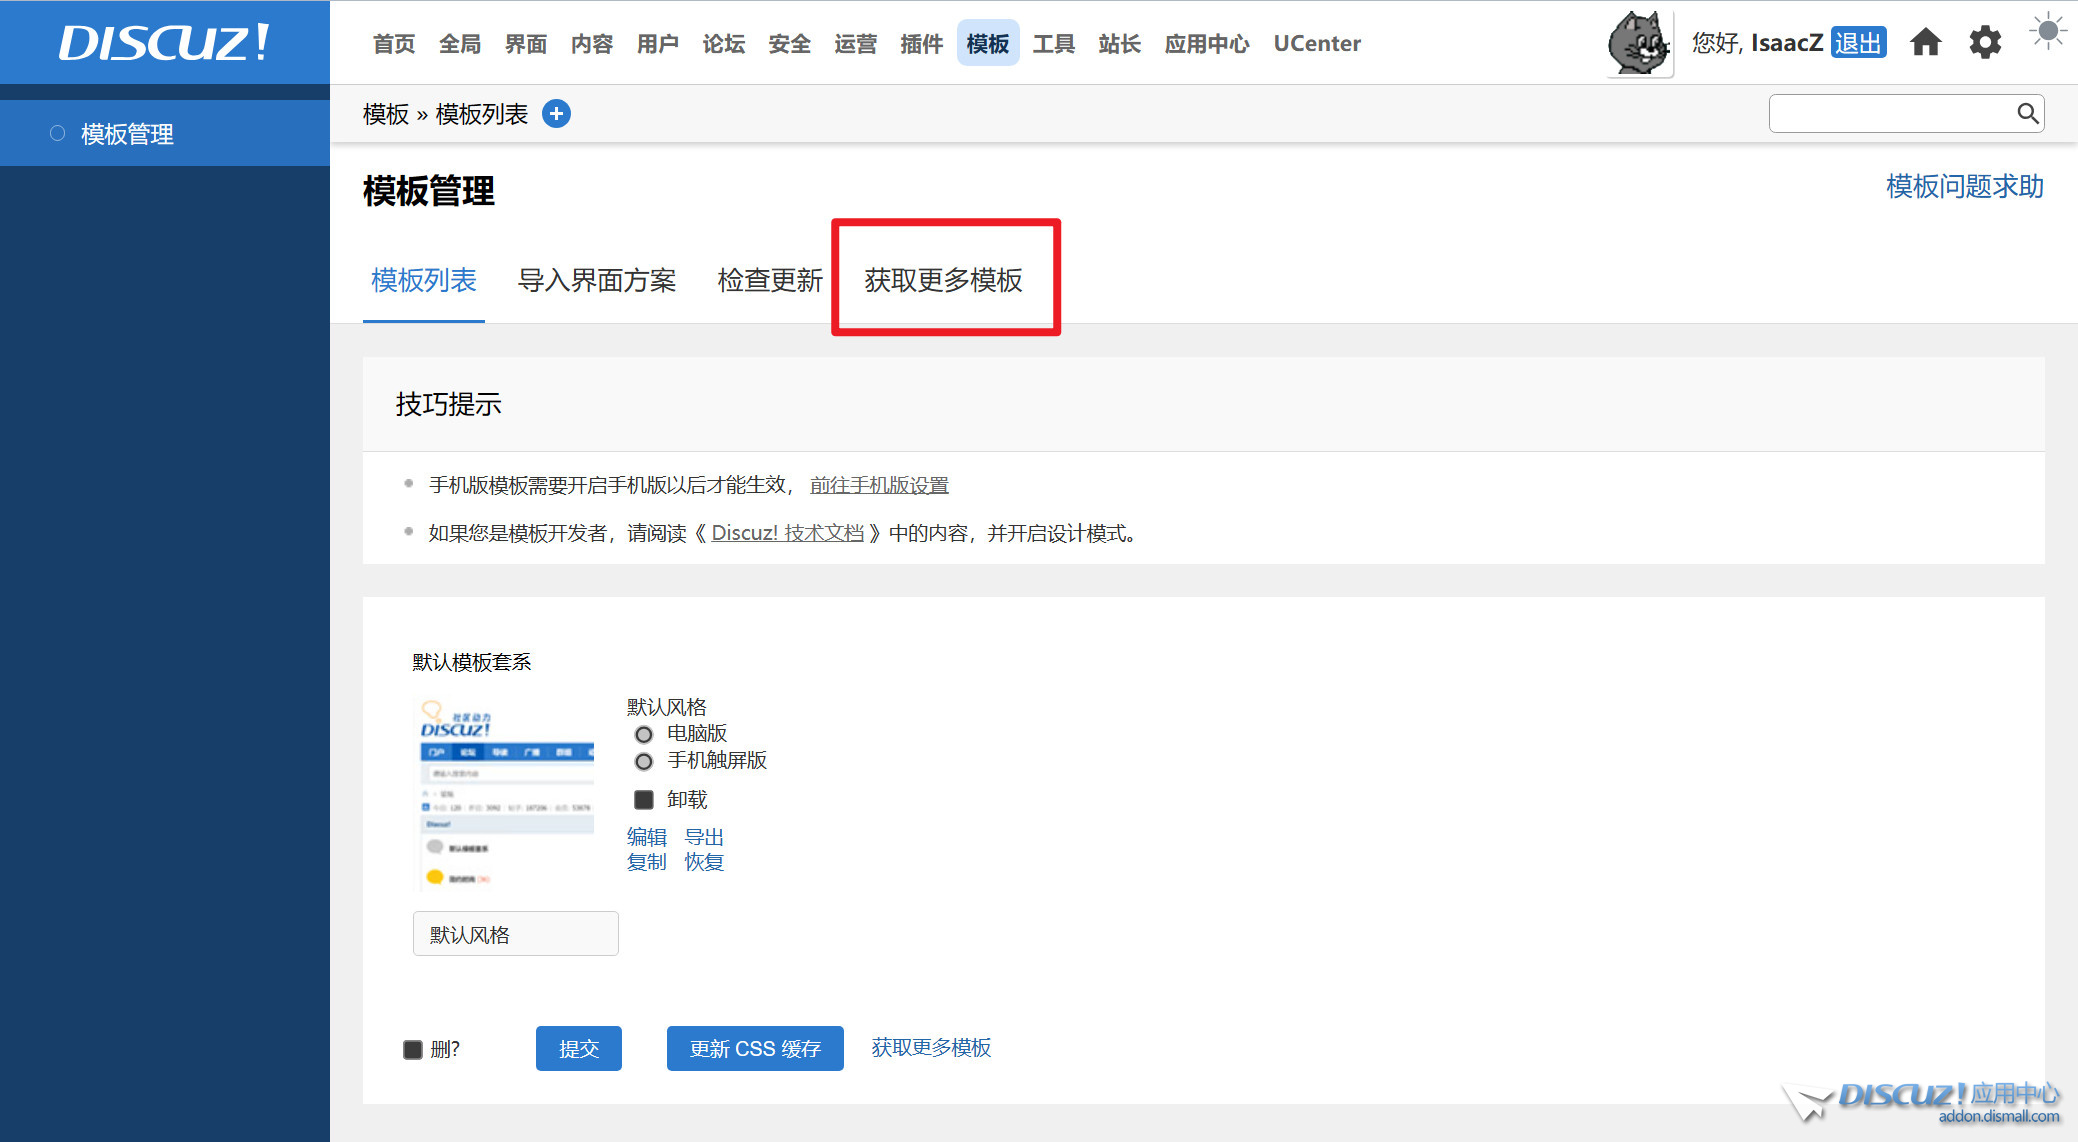The image size is (2078, 1142).
Task: Click the 默认风格 name input field
Action: click(x=515, y=934)
